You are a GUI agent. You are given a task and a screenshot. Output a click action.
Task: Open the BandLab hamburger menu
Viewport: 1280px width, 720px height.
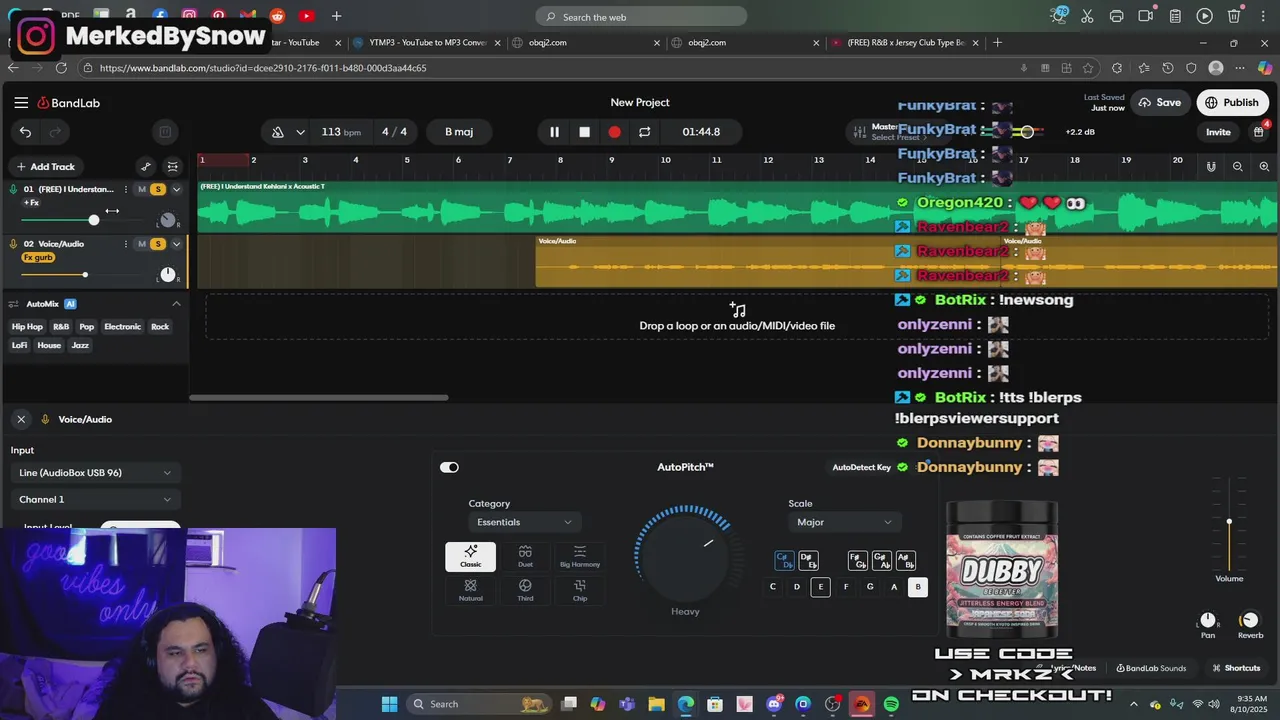pos(21,102)
